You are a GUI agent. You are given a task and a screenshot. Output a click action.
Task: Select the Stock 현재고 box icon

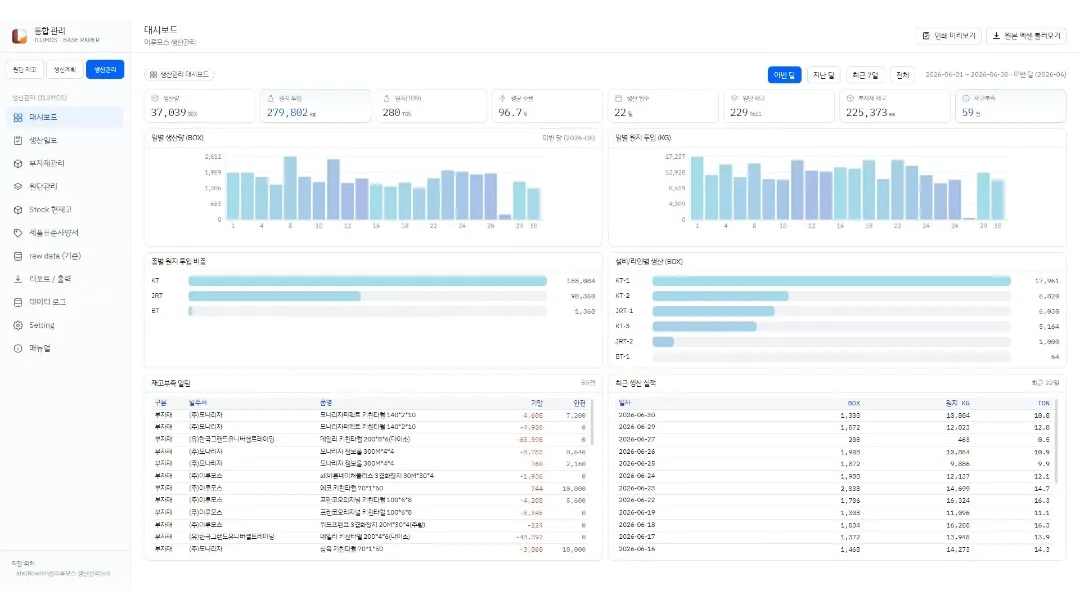click(x=18, y=210)
